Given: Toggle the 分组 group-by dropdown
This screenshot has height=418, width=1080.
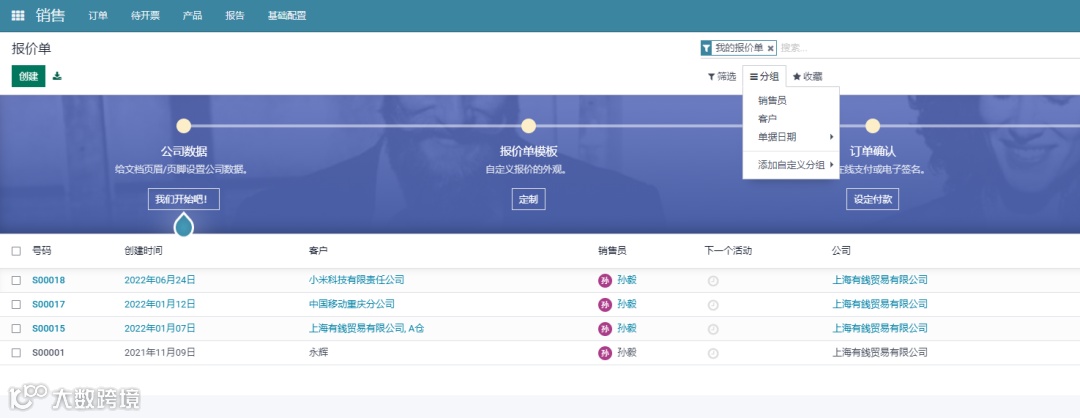Looking at the screenshot, I should (x=764, y=76).
